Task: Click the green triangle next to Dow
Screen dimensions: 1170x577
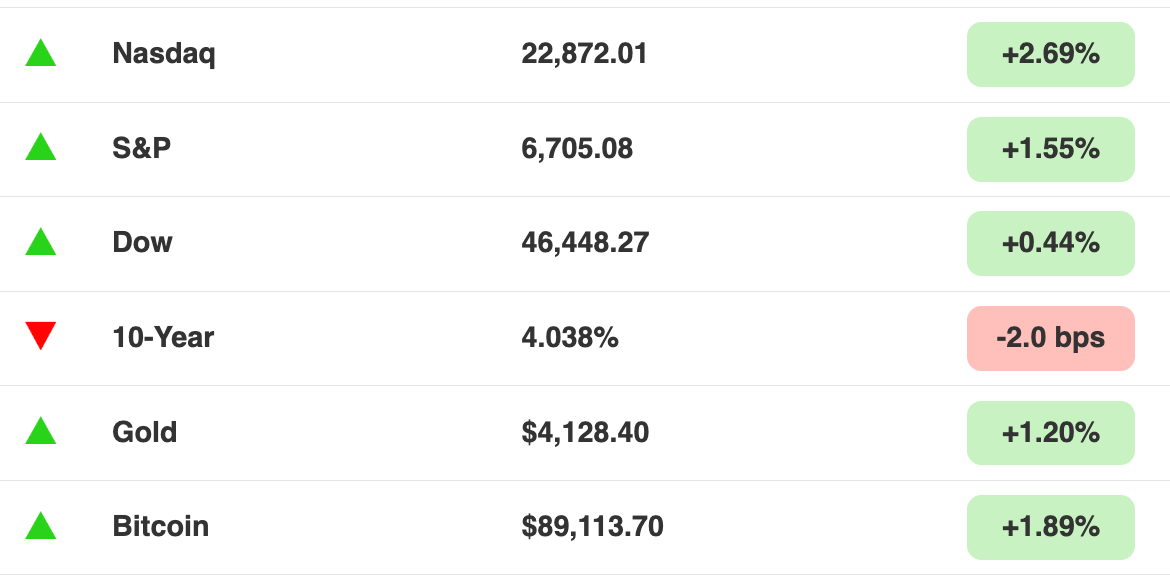Action: (x=41, y=242)
